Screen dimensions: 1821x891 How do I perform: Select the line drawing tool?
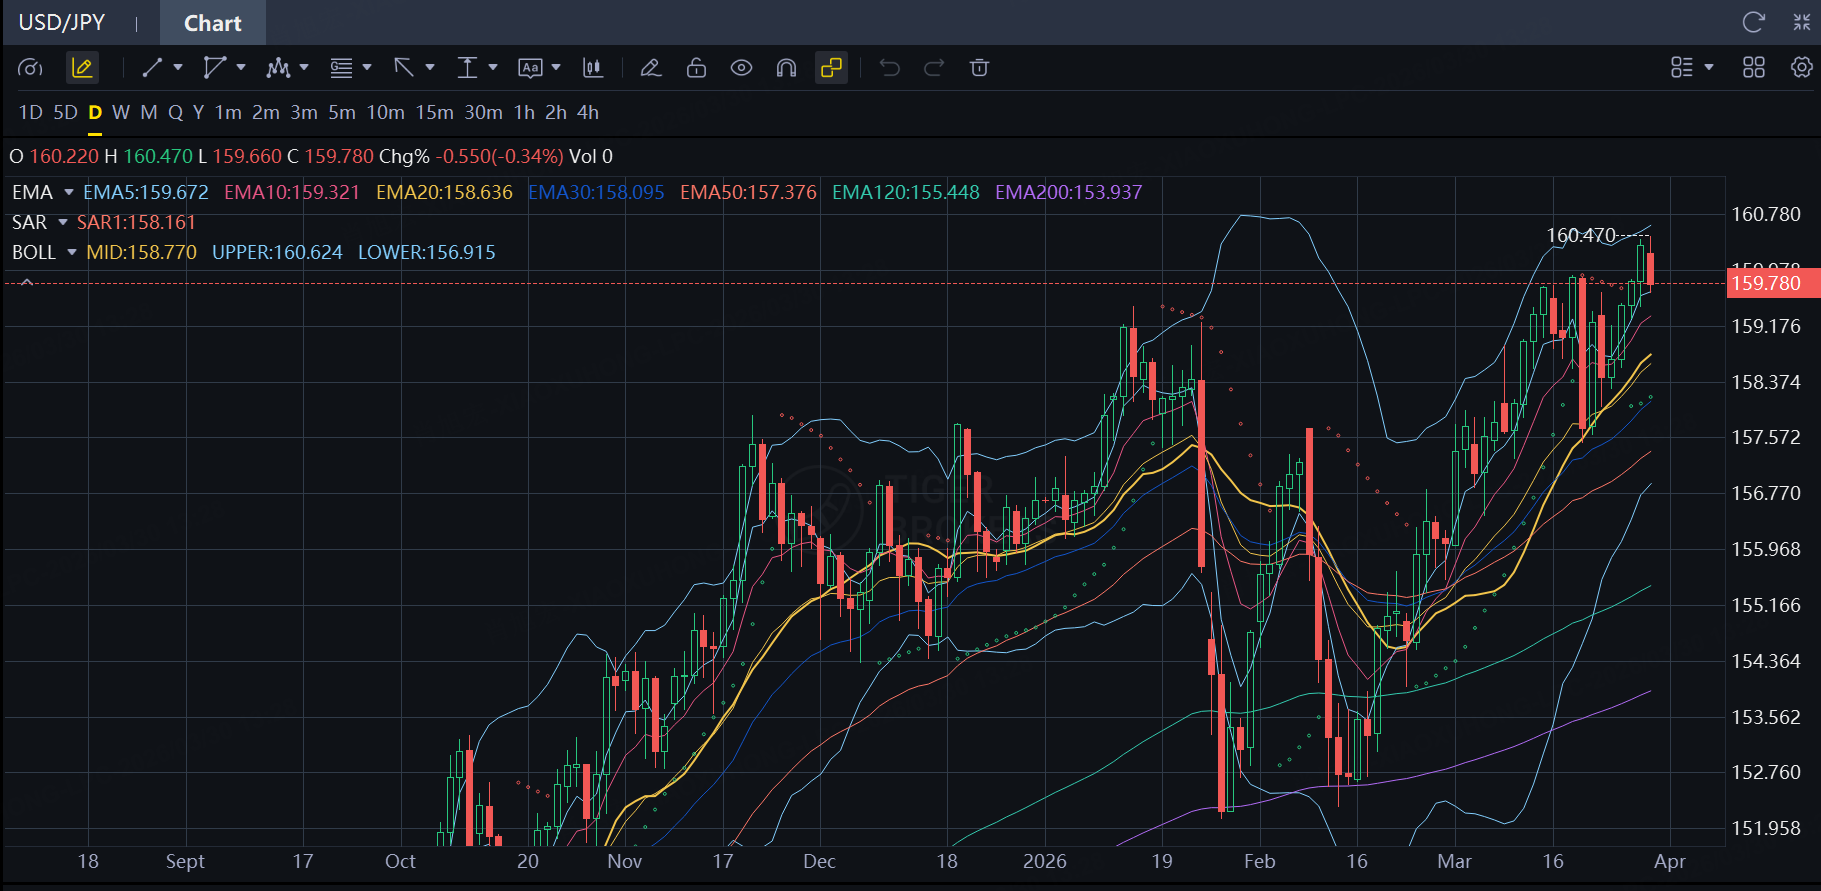[152, 68]
